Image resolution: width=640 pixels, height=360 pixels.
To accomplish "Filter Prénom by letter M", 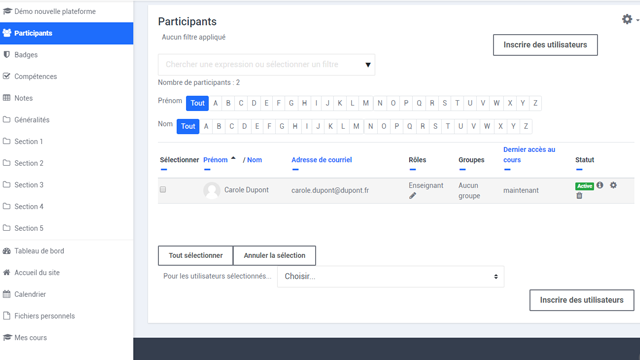I will [x=366, y=103].
